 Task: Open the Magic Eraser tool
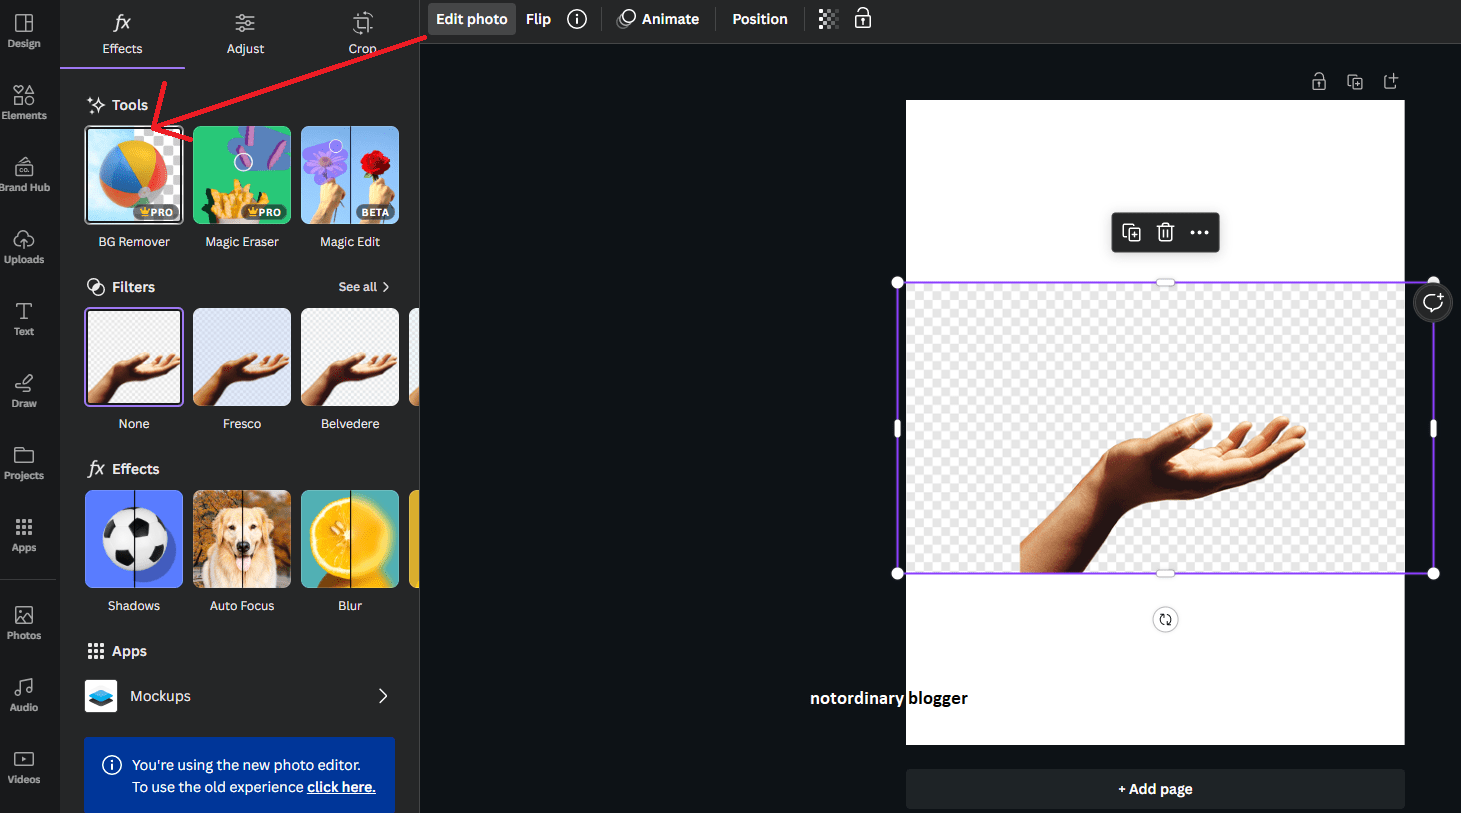[x=241, y=174]
